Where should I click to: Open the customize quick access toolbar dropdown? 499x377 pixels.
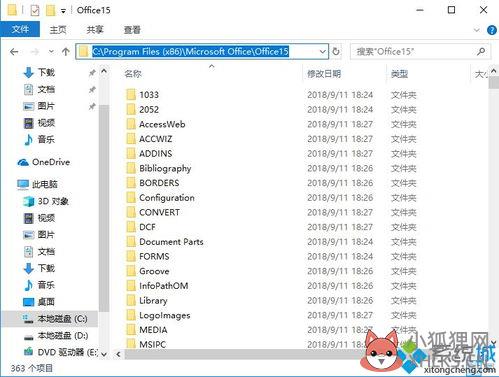[x=63, y=11]
